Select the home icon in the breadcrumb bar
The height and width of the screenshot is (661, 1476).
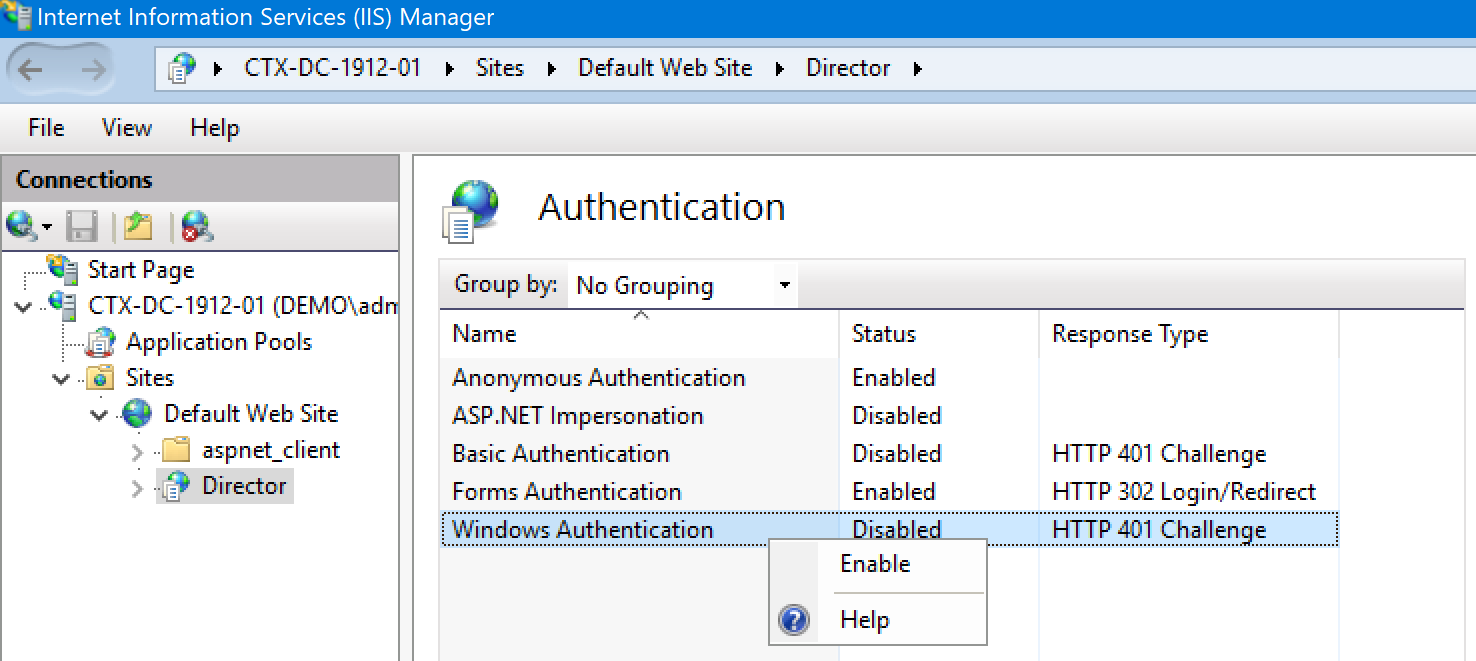(x=180, y=67)
